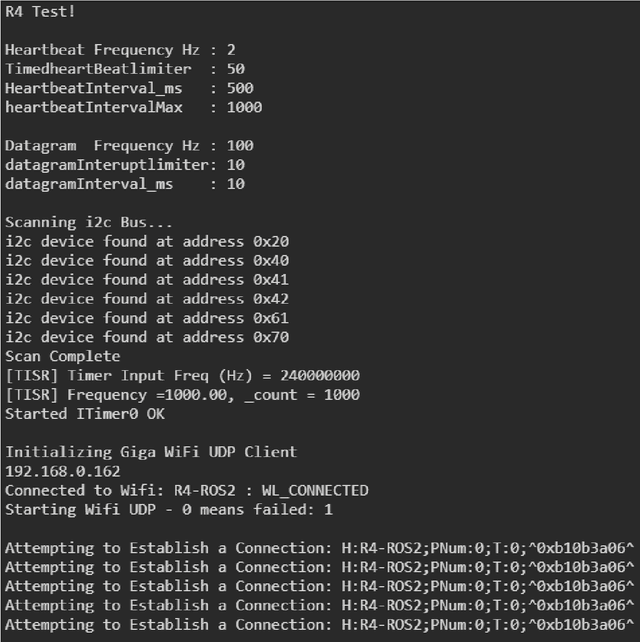Select the datagramInteruptlimiter line
This screenshot has height=642, width=640.
124,164
